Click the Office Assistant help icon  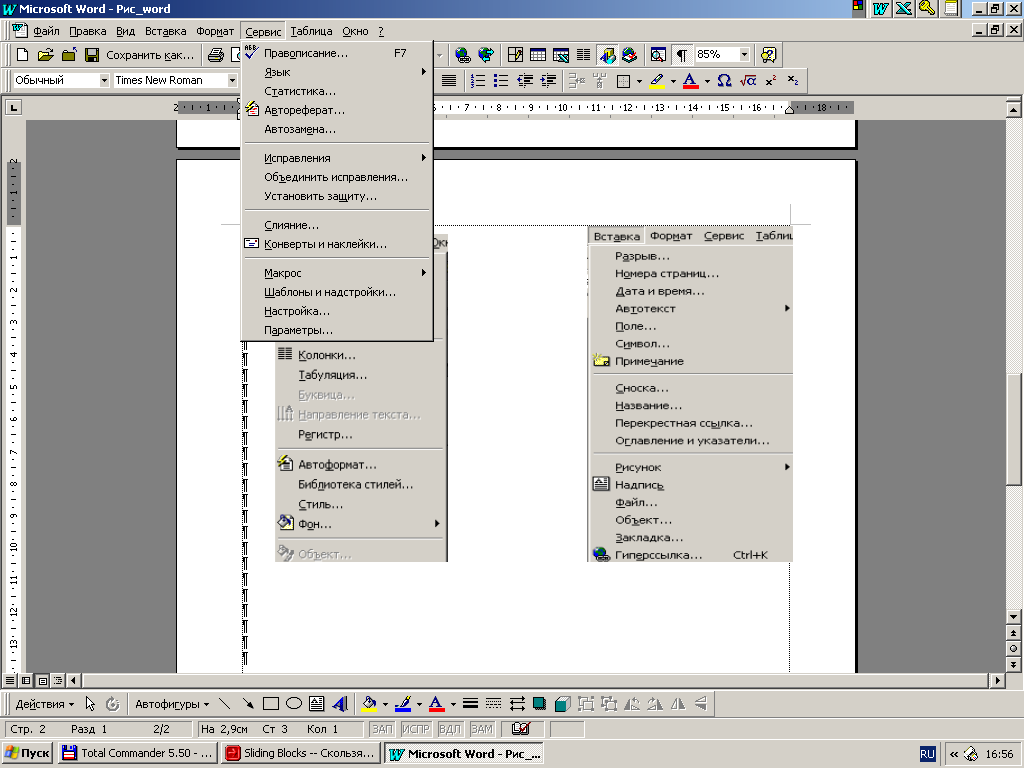pyautogui.click(x=769, y=55)
